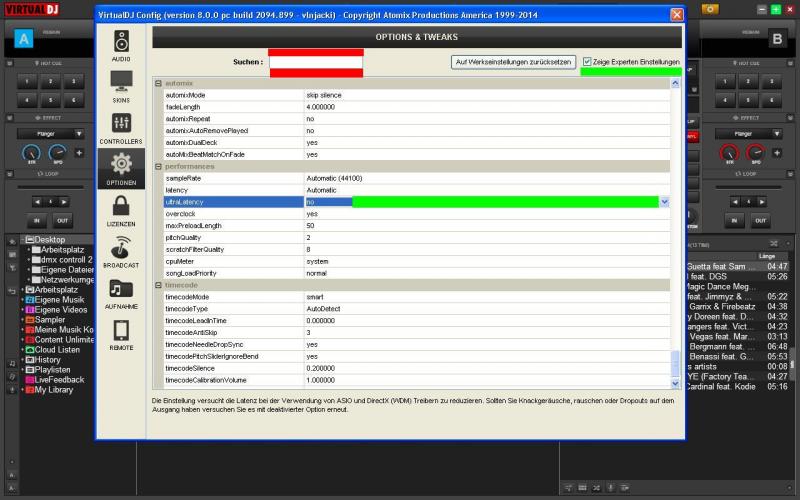Select the cpuMeter option row
This screenshot has height=500, width=800.
click(x=417, y=261)
